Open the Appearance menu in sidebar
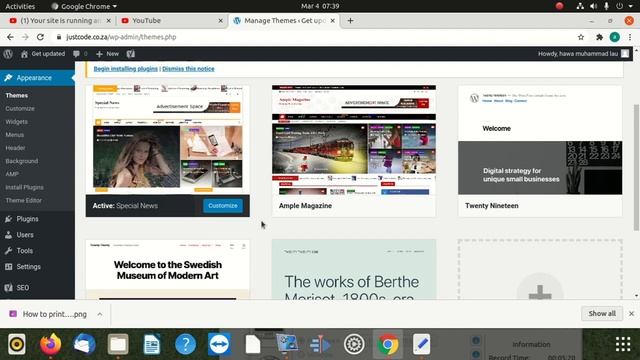This screenshot has height=360, width=640. 37,78
